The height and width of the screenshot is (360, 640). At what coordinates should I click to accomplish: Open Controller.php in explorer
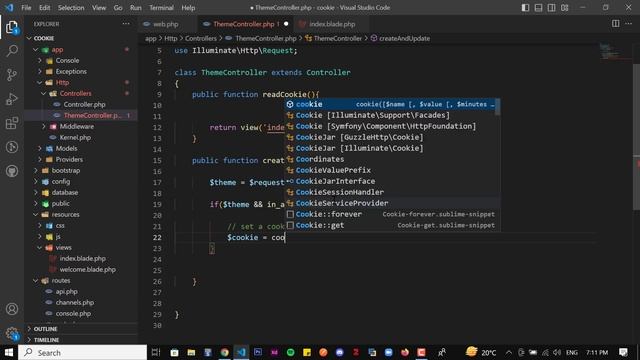tap(84, 104)
